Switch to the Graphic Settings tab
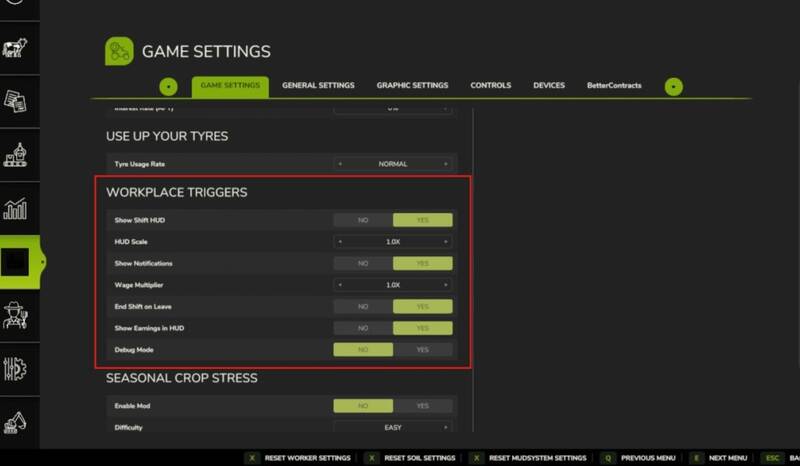Viewport: 800px width, 466px height. [412, 86]
